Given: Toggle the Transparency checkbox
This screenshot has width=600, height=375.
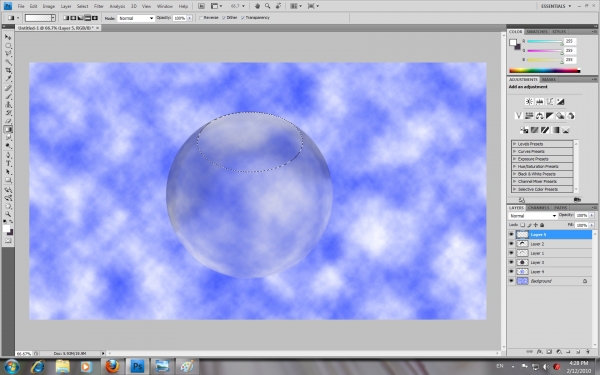Looking at the screenshot, I should click(x=243, y=18).
